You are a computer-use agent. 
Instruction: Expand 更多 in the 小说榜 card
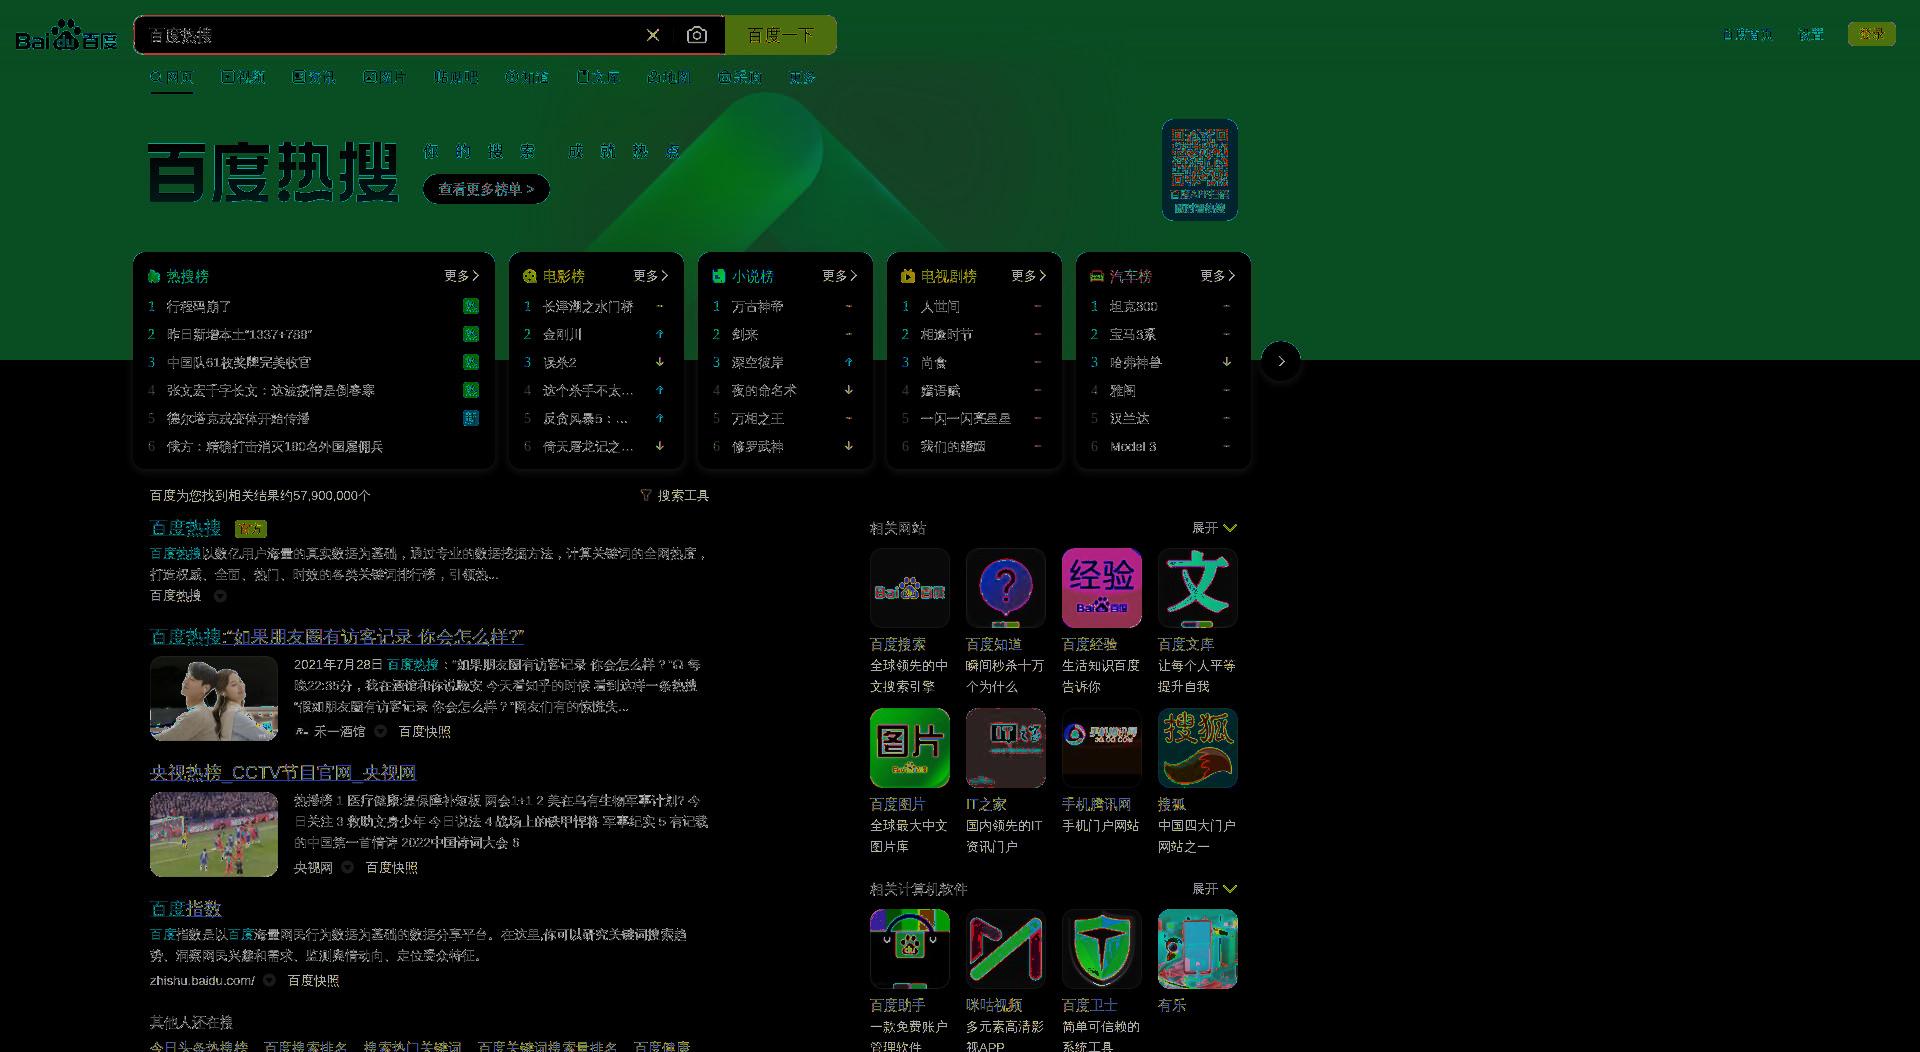(x=839, y=276)
